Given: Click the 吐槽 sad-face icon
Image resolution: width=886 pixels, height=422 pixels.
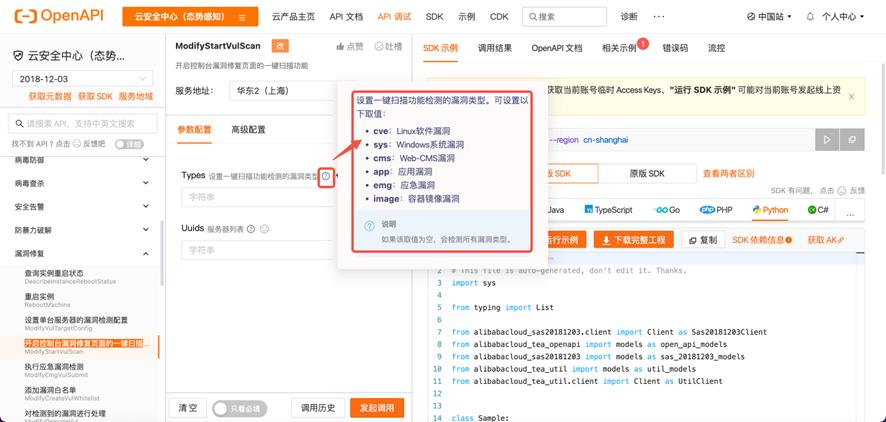Looking at the screenshot, I should click(x=379, y=46).
